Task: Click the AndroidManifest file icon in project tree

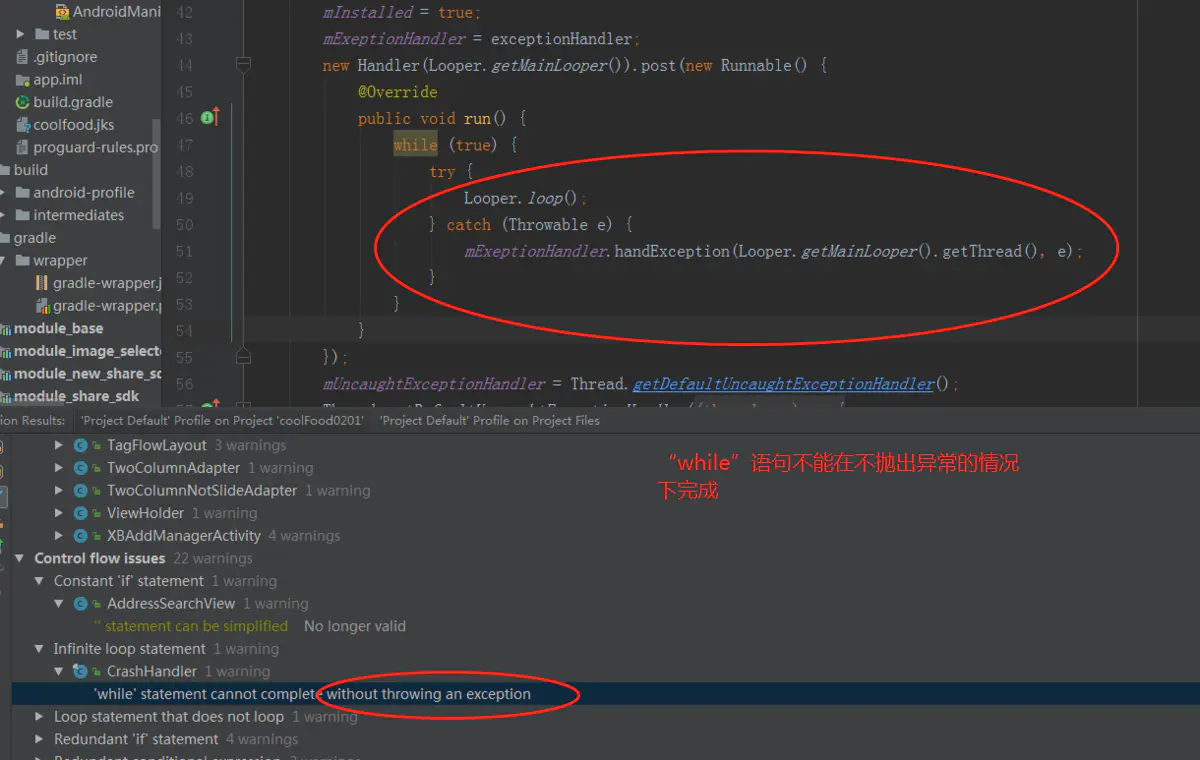Action: [62, 12]
